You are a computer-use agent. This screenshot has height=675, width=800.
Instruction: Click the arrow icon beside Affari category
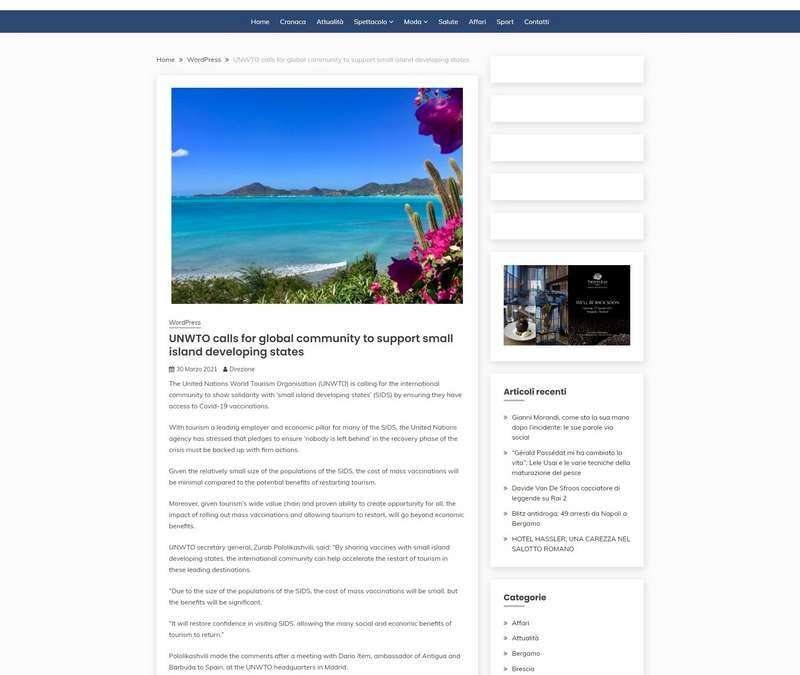(x=508, y=621)
